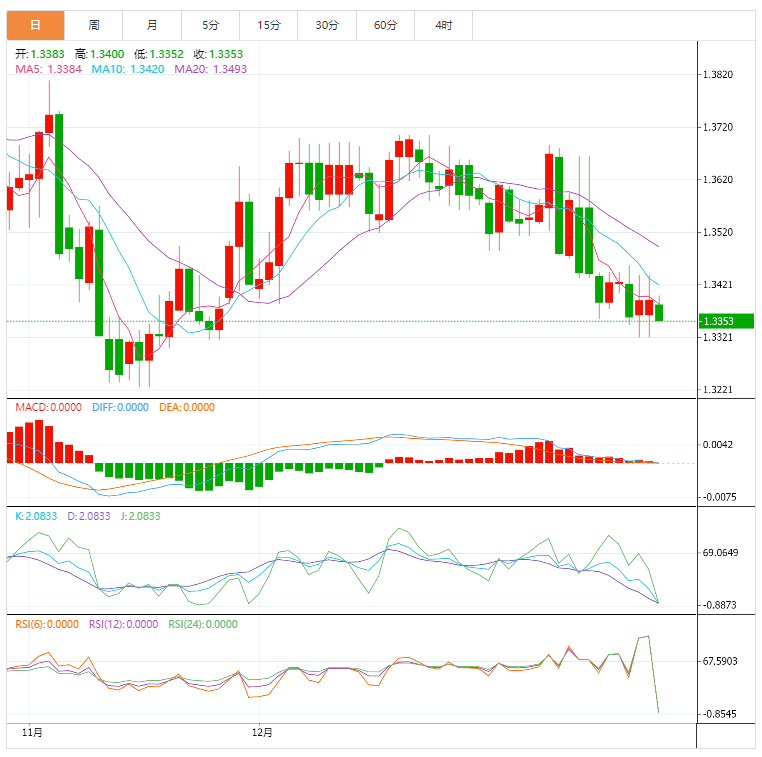
Task: Open the 30分 timeframe tab
Action: pyautogui.click(x=327, y=25)
